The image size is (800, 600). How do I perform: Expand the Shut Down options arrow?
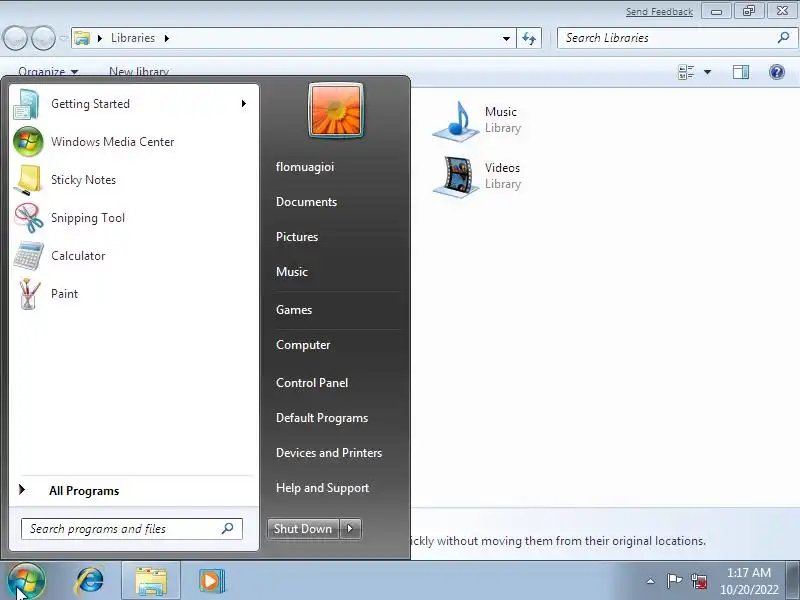click(x=350, y=529)
